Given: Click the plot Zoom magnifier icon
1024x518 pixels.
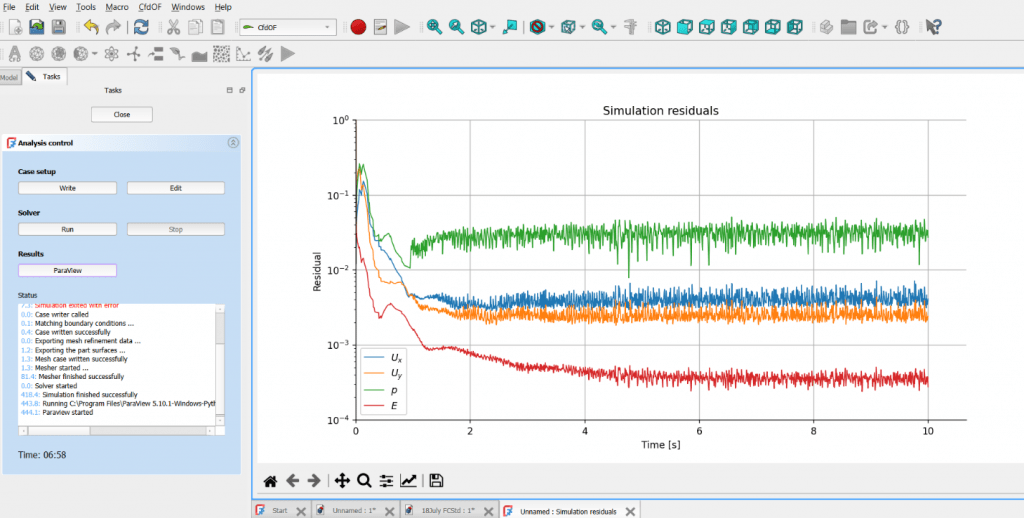Looking at the screenshot, I should 364,481.
